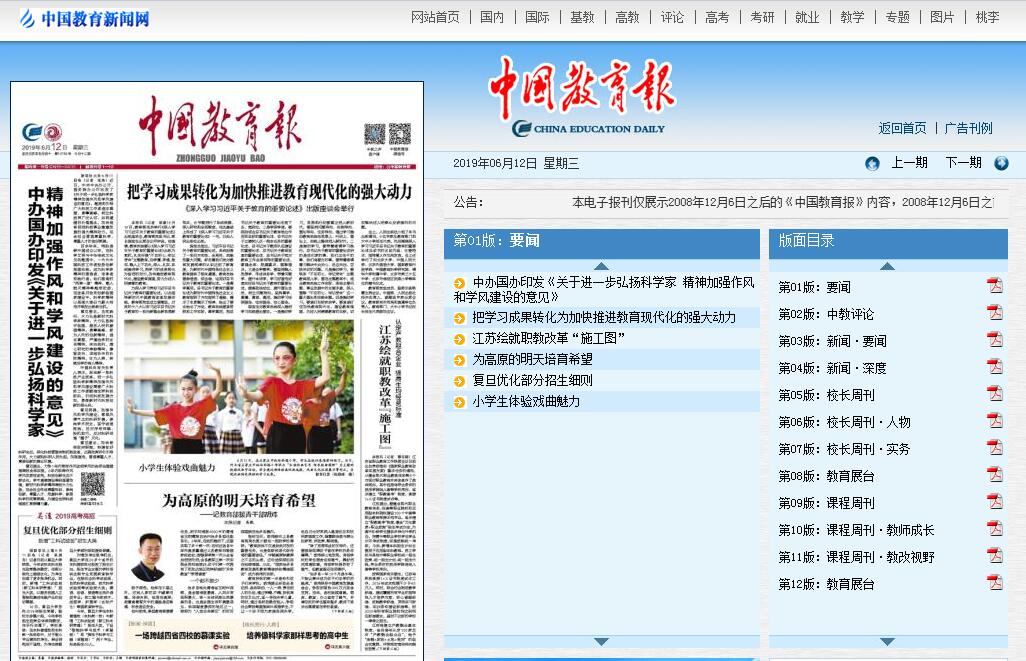Open 高考 navigation item
This screenshot has width=1026, height=661.
click(717, 17)
